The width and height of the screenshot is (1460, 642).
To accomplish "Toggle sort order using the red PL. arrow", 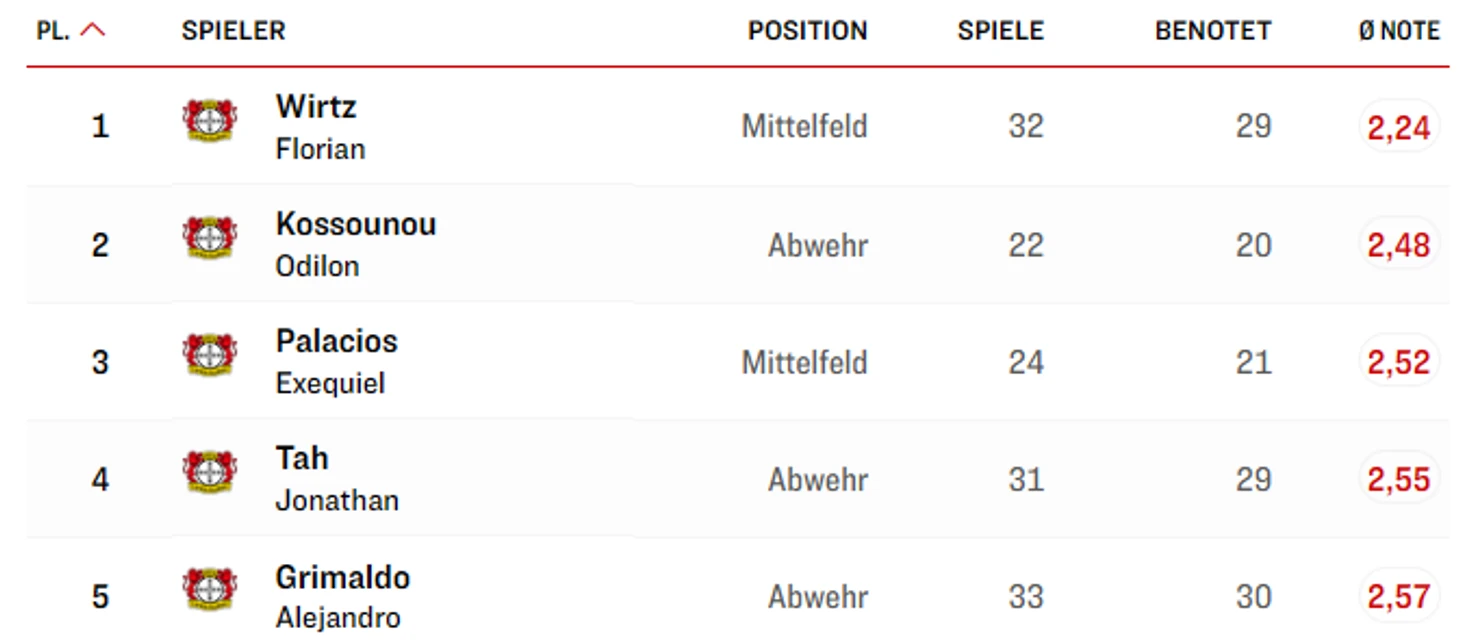I will click(92, 31).
